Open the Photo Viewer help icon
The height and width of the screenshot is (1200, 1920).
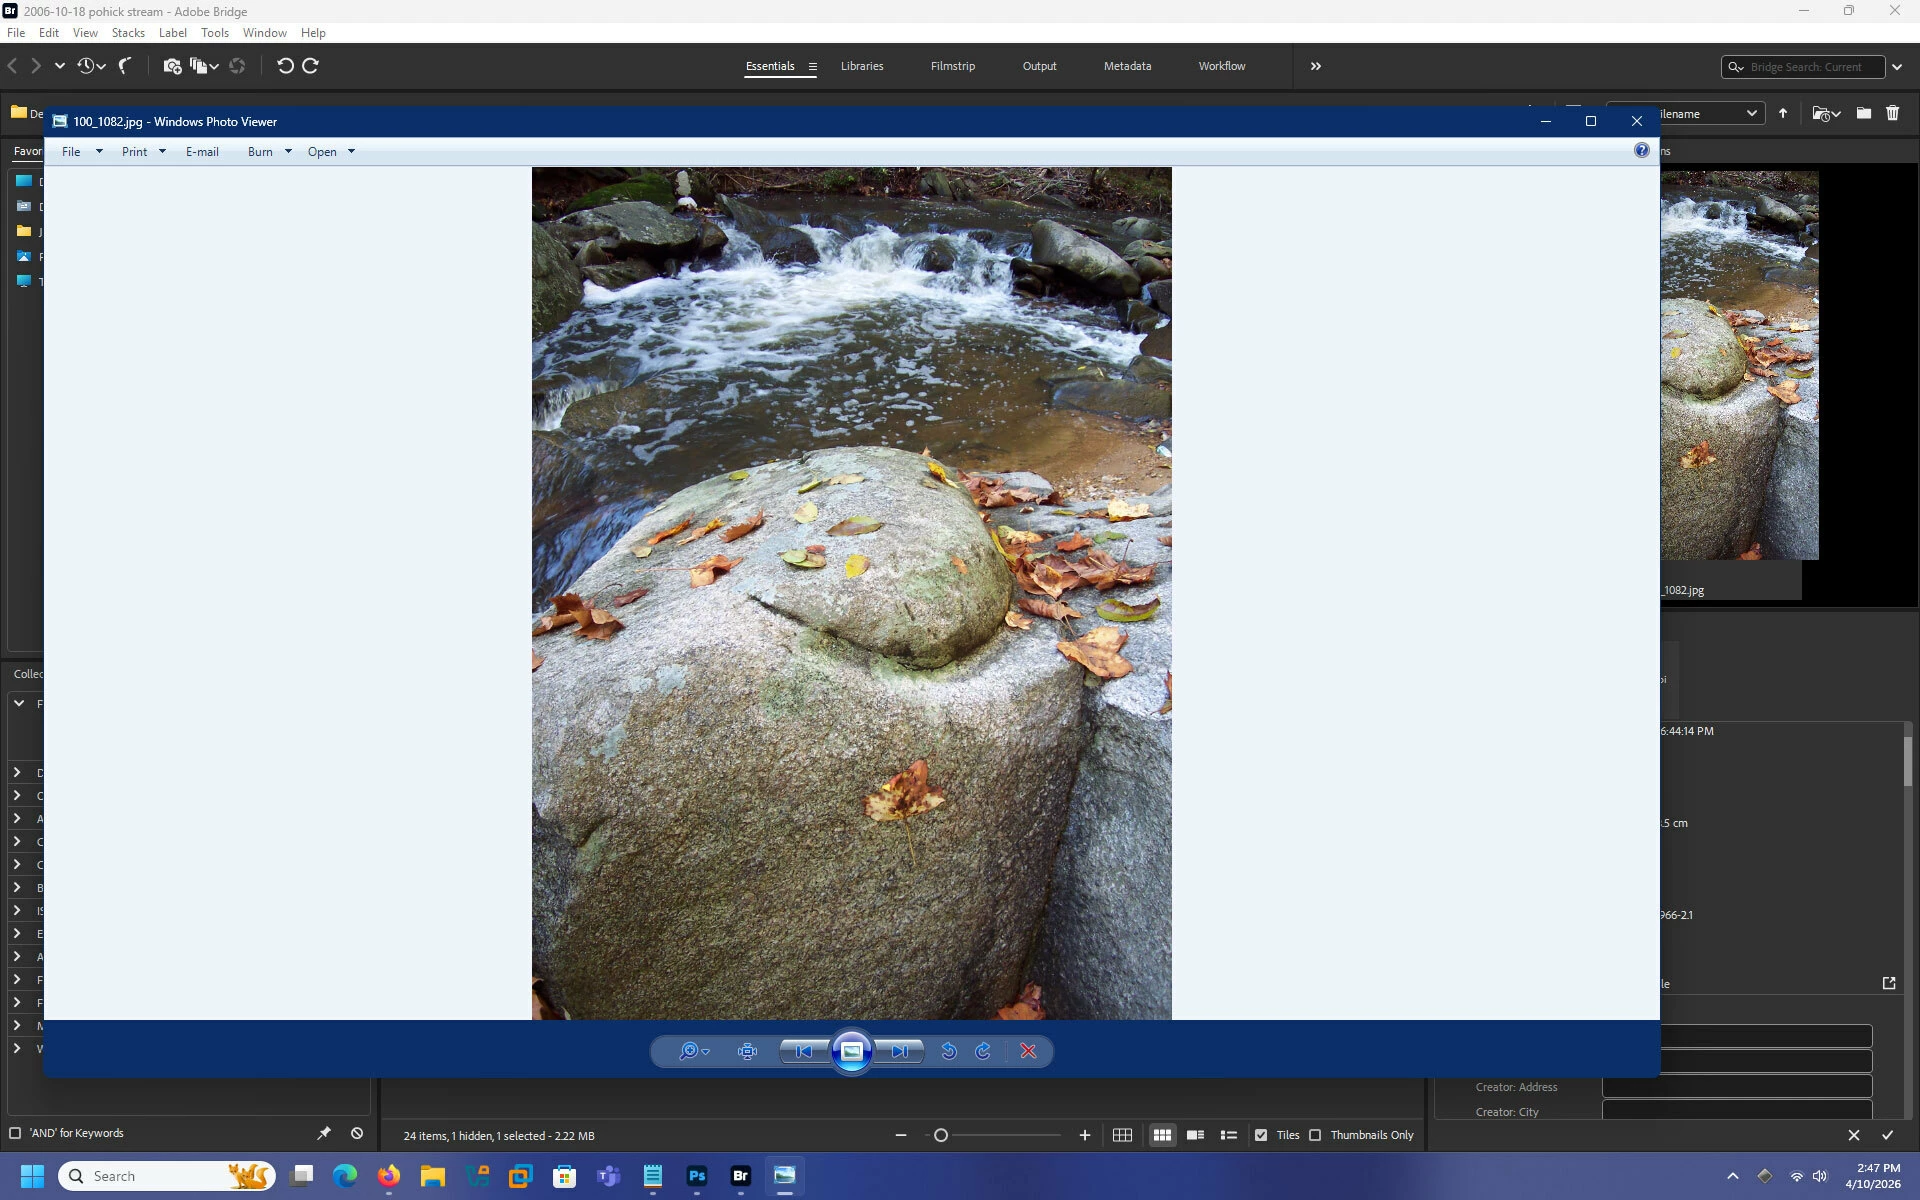point(1641,150)
